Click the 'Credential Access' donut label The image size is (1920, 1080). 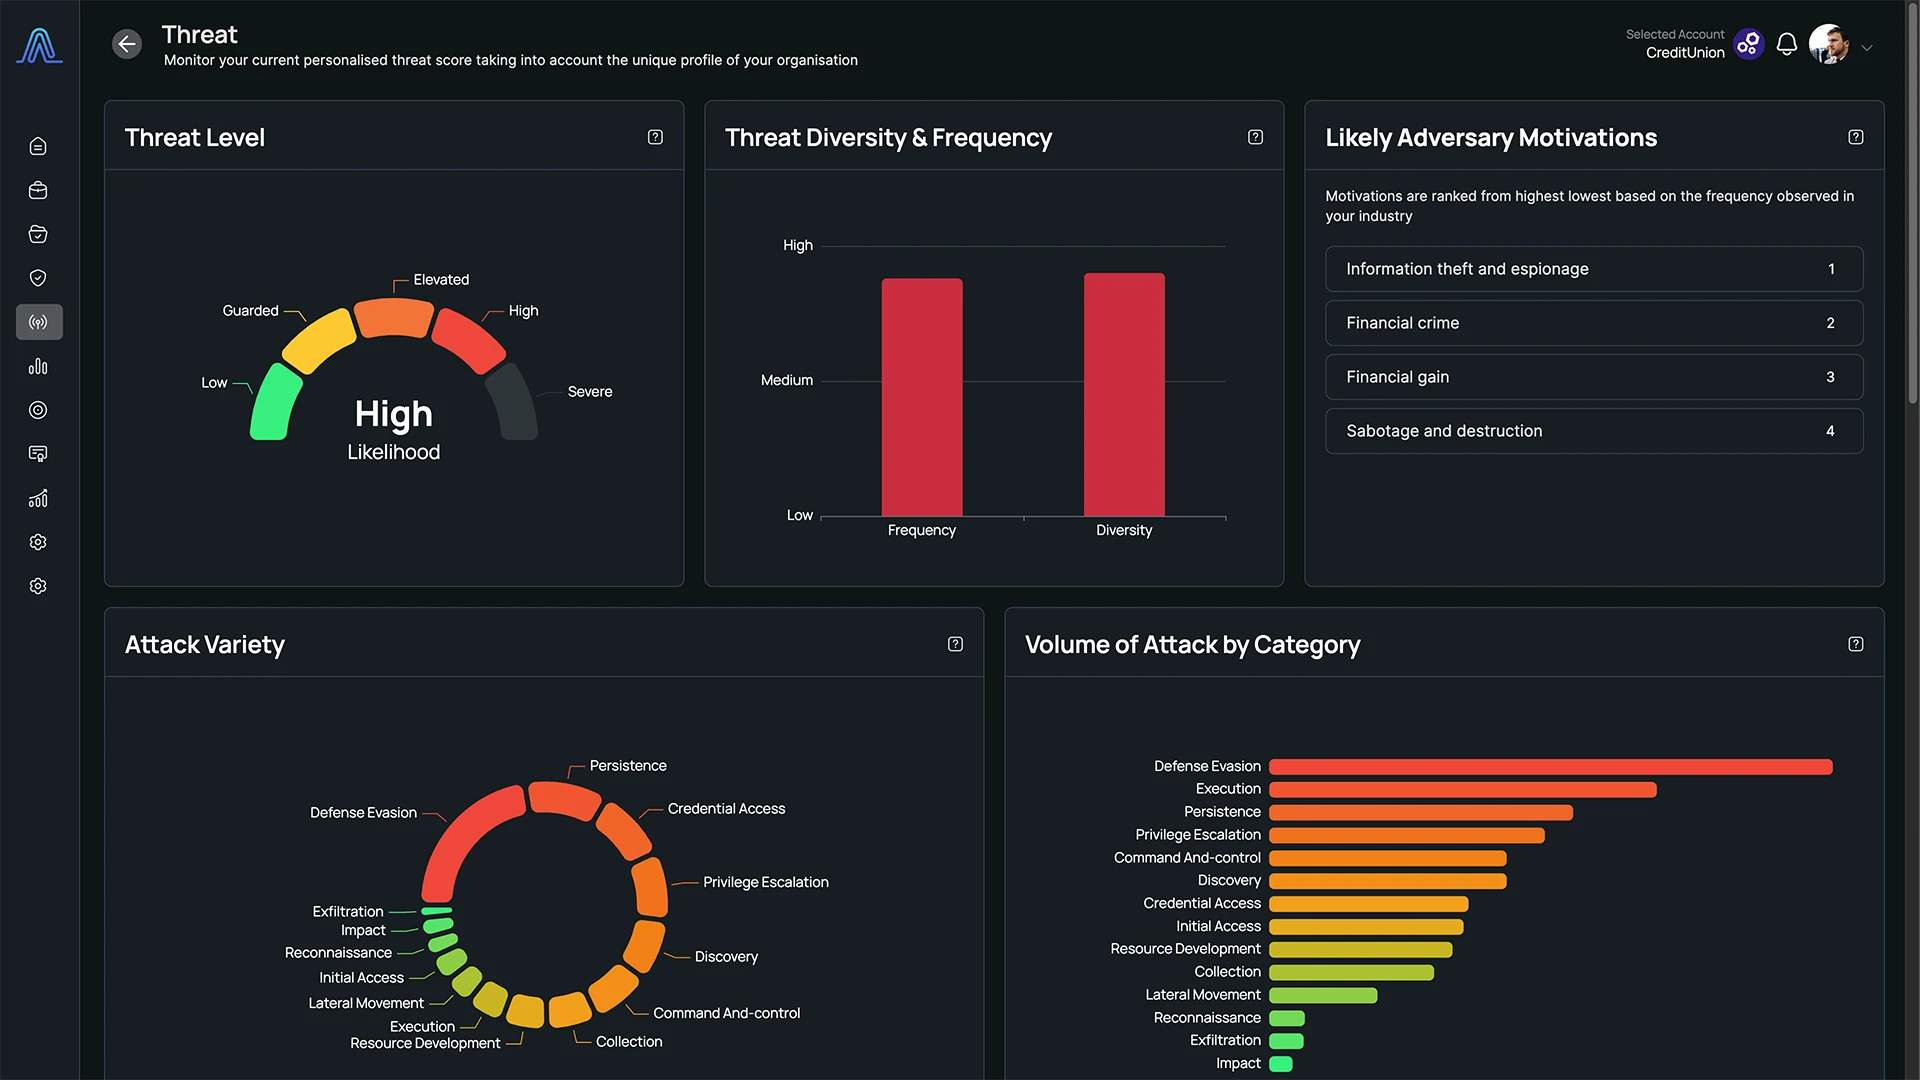(x=726, y=809)
